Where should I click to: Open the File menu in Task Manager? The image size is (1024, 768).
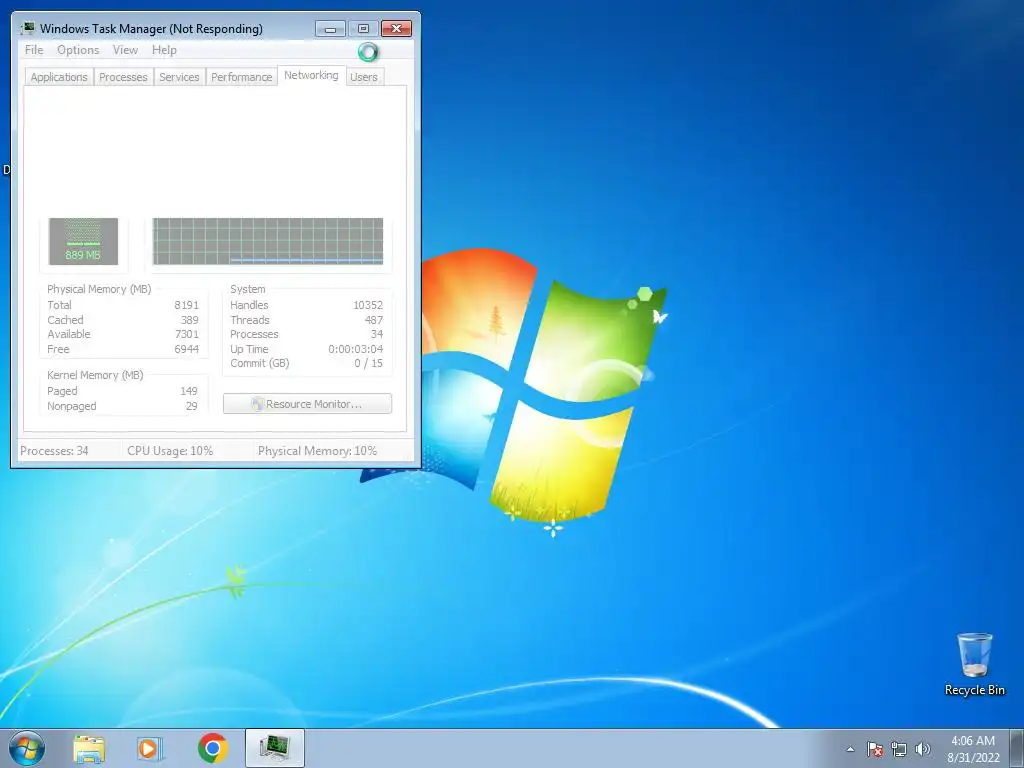(34, 50)
